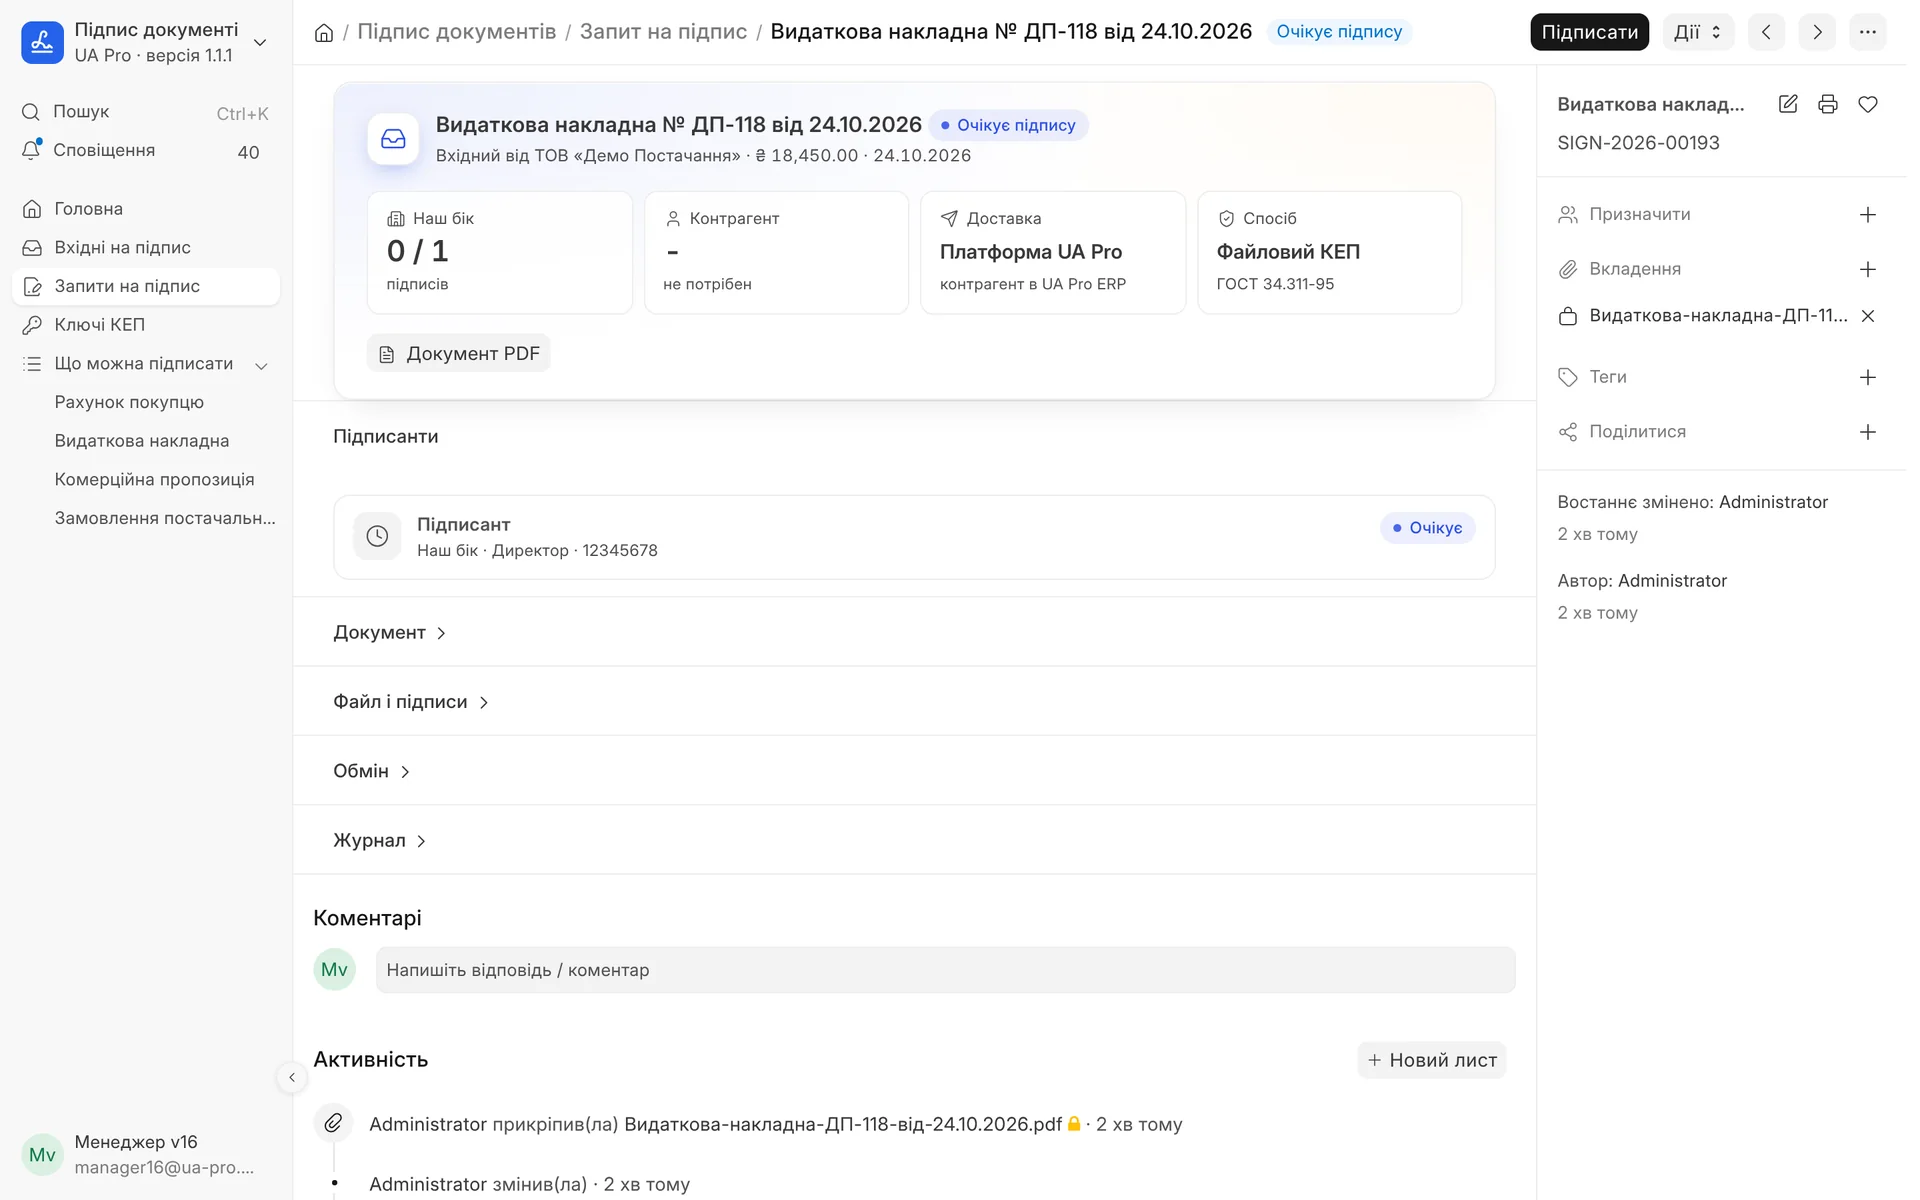Open Головна in the sidebar
Screen dimensions: 1920x1200
tap(146, 209)
